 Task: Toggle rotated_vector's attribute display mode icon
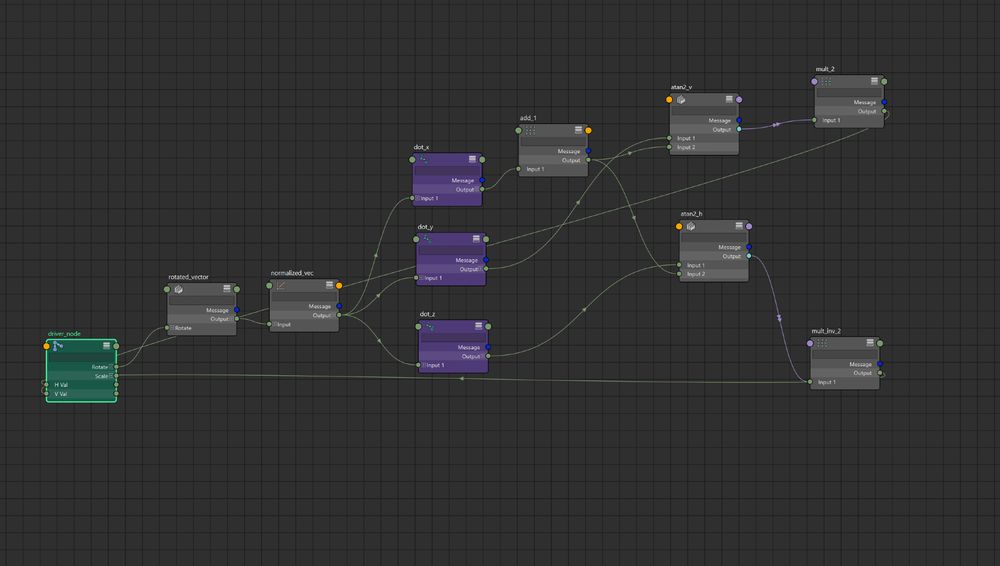point(226,288)
